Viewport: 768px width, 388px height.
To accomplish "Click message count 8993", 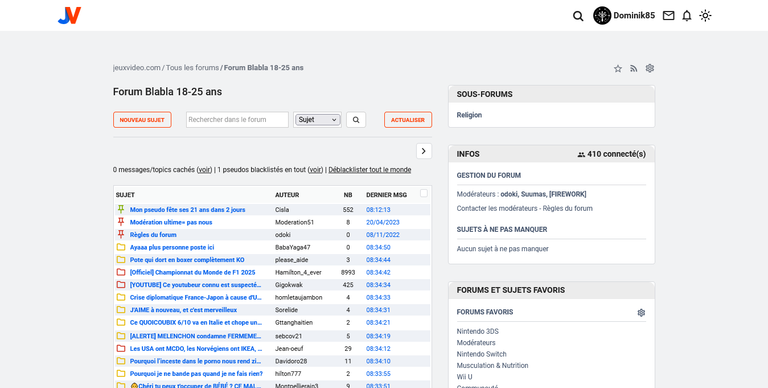I will click(x=348, y=272).
